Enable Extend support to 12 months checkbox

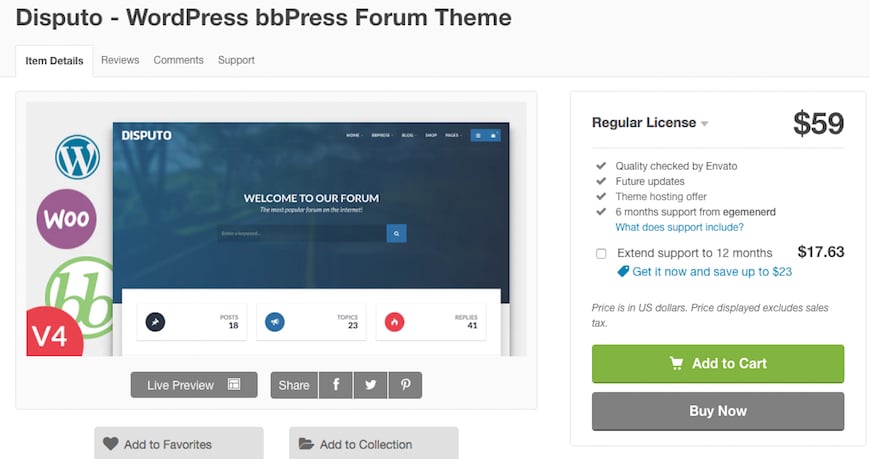tap(601, 254)
